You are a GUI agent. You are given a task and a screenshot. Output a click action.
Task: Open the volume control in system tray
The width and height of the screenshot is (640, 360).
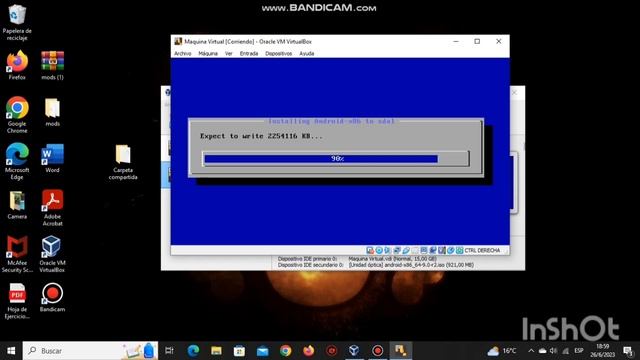[553, 351]
